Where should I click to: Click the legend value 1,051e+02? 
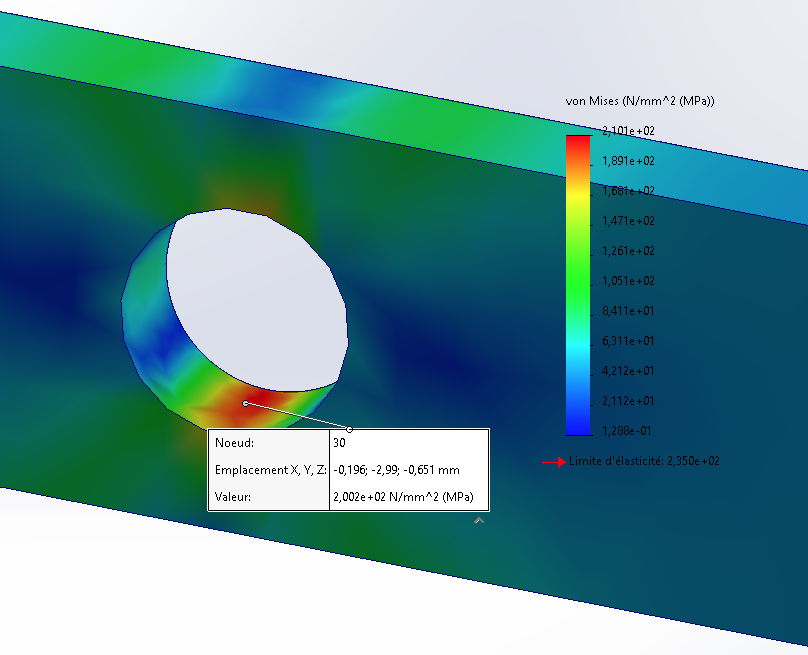pos(628,281)
